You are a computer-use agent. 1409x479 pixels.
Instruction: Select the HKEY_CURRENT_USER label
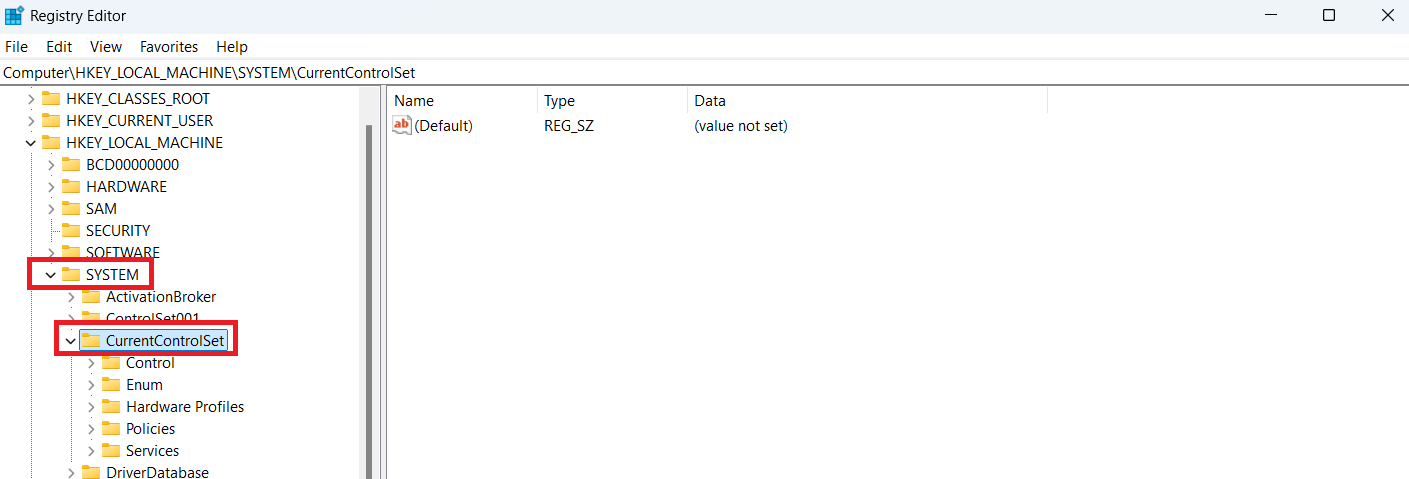(140, 121)
